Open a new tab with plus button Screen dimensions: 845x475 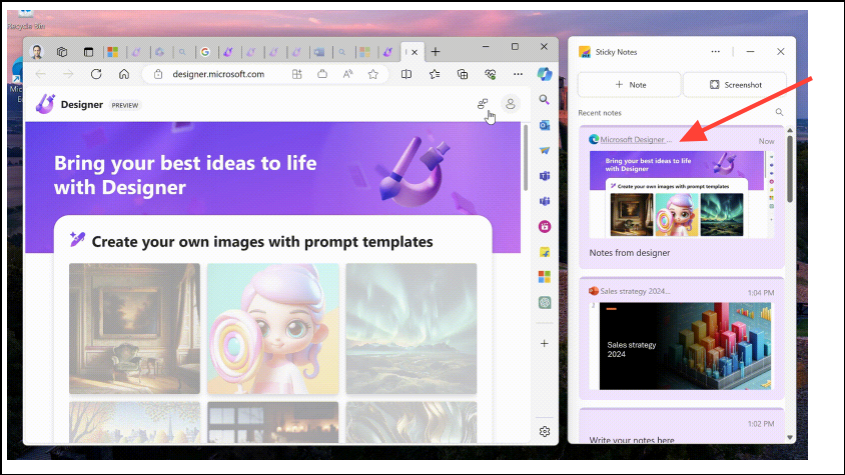pos(435,52)
